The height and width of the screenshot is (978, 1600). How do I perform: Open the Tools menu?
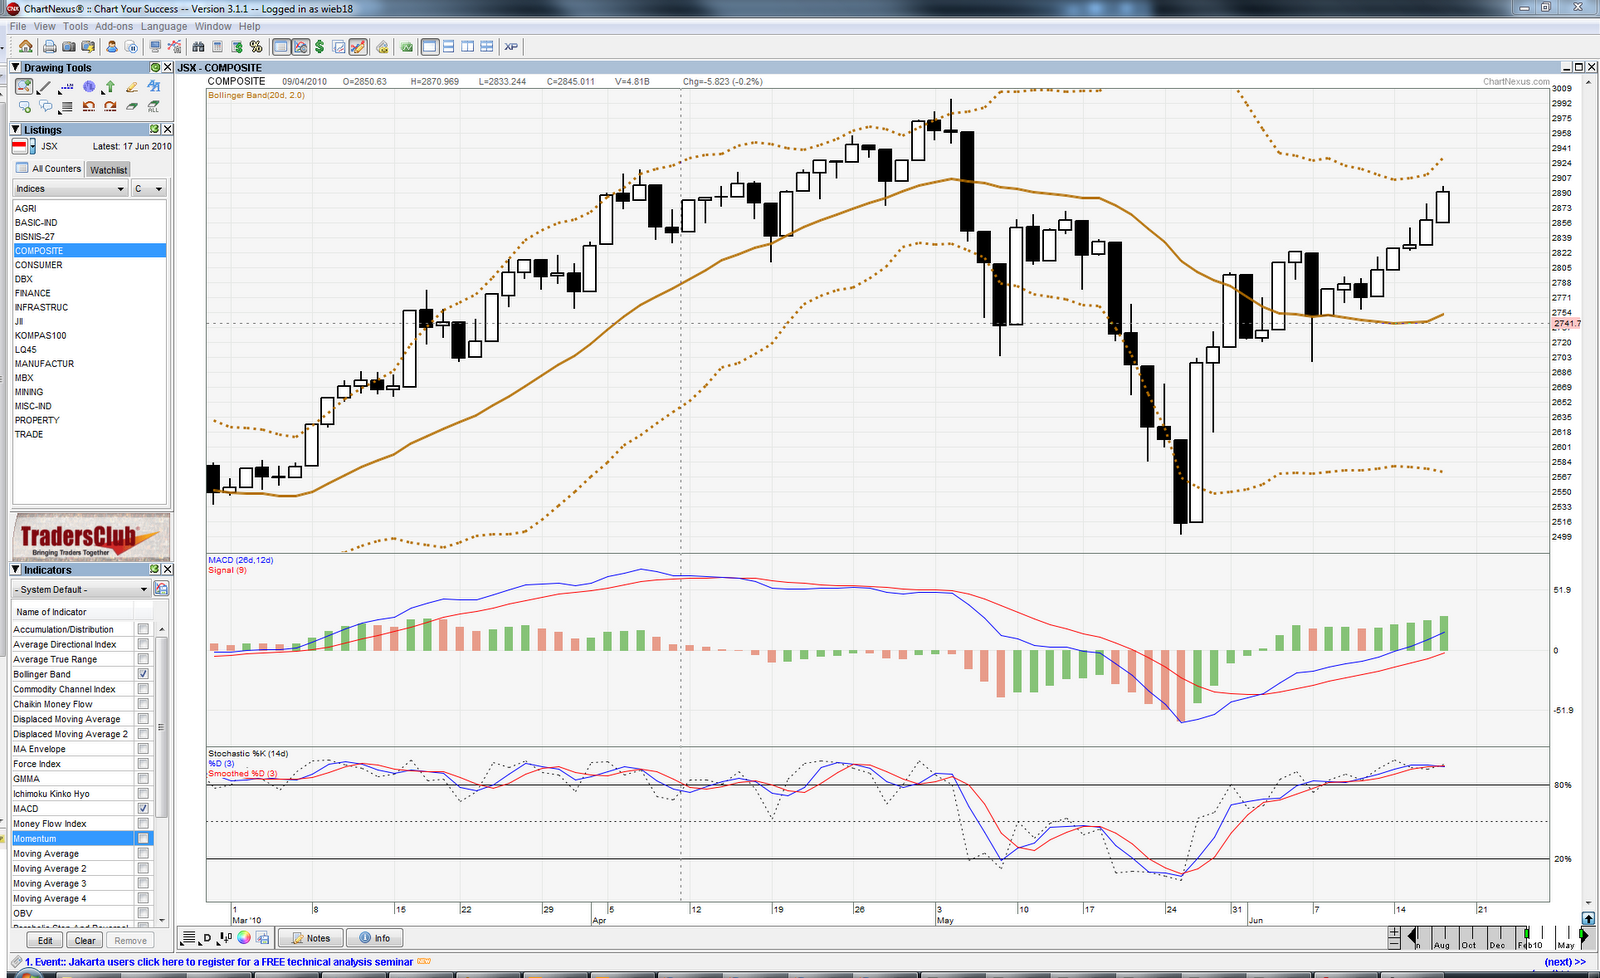[x=76, y=26]
